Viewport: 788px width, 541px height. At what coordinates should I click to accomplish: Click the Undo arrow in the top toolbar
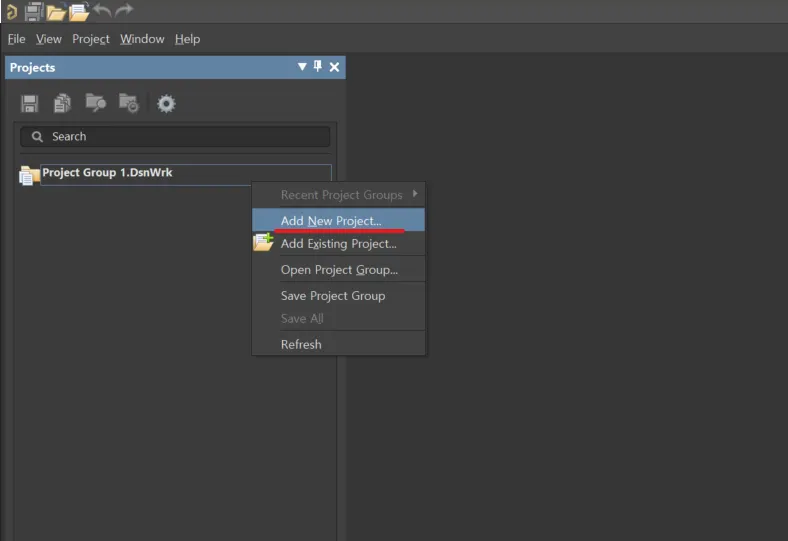tap(102, 10)
